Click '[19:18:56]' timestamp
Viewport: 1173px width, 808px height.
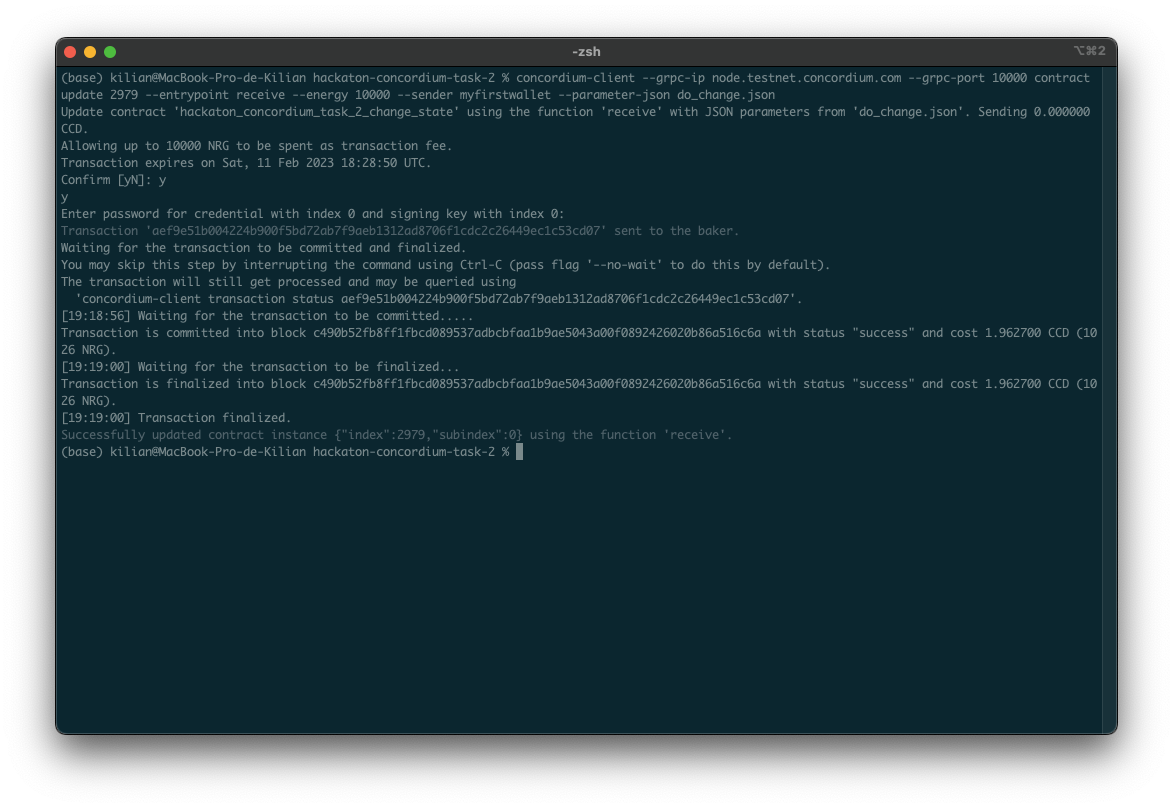point(96,316)
